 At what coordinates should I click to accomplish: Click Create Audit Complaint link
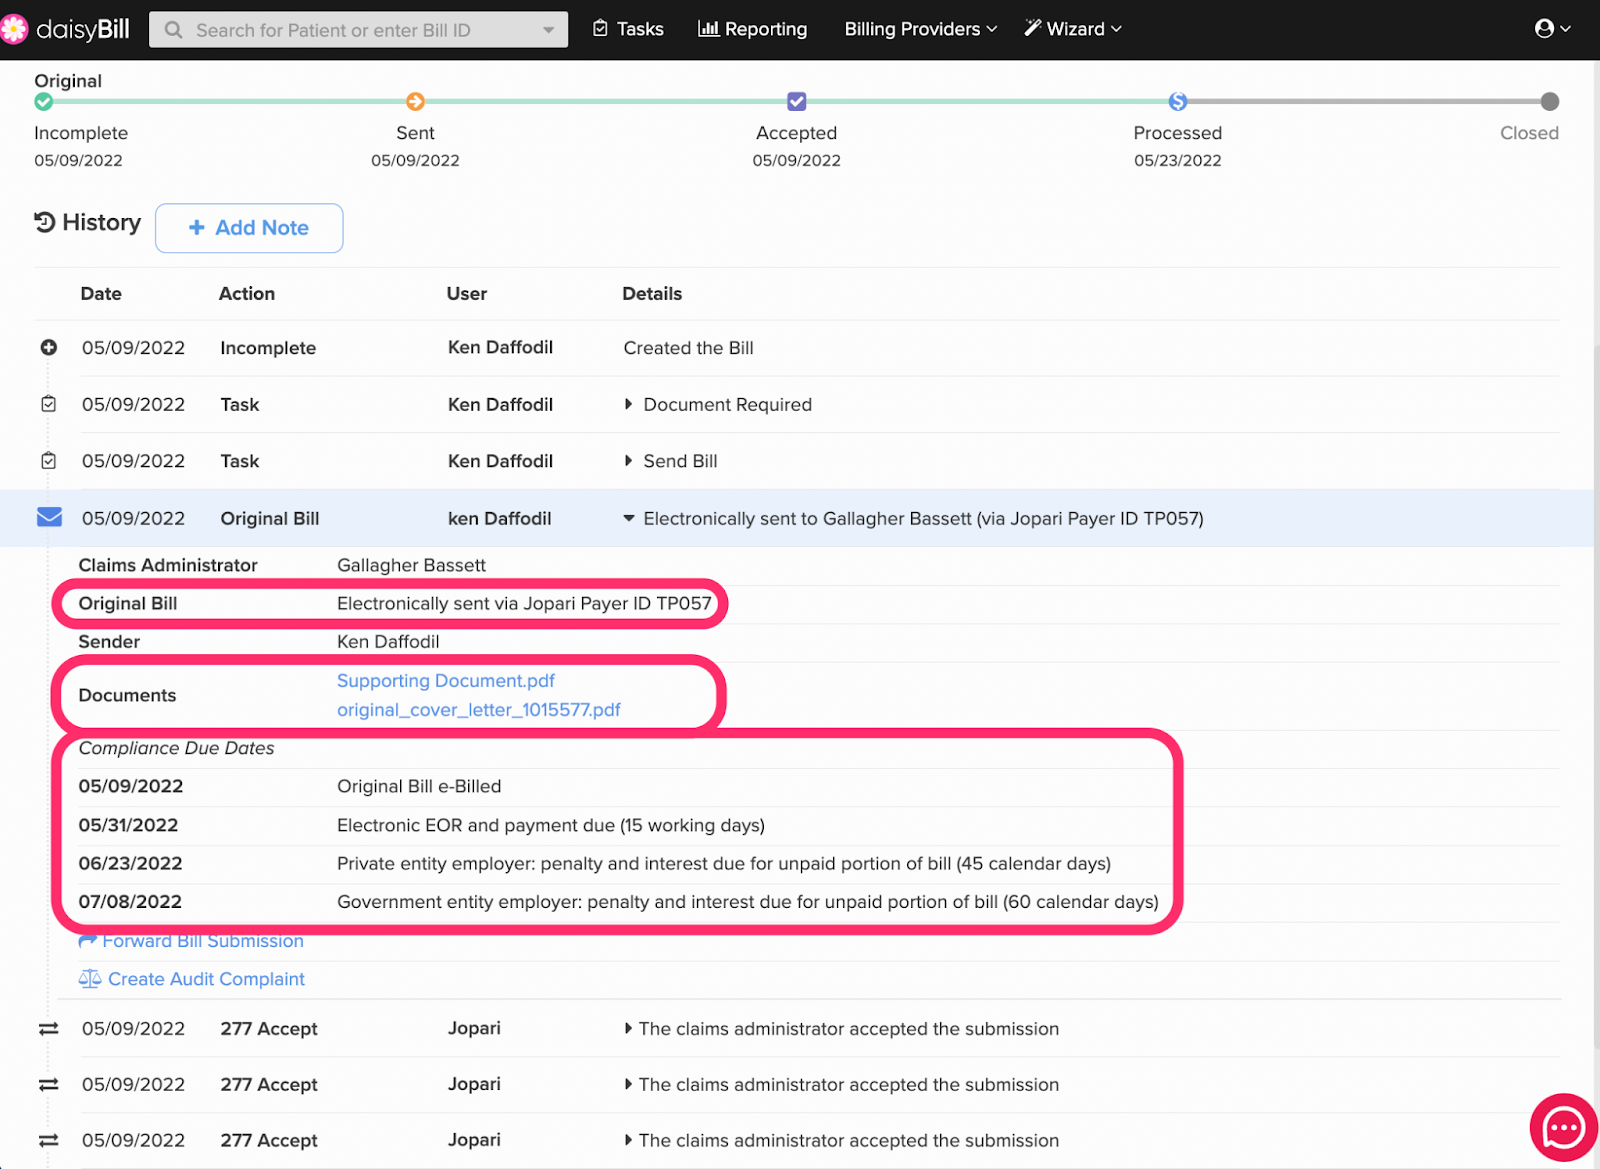[x=192, y=979]
